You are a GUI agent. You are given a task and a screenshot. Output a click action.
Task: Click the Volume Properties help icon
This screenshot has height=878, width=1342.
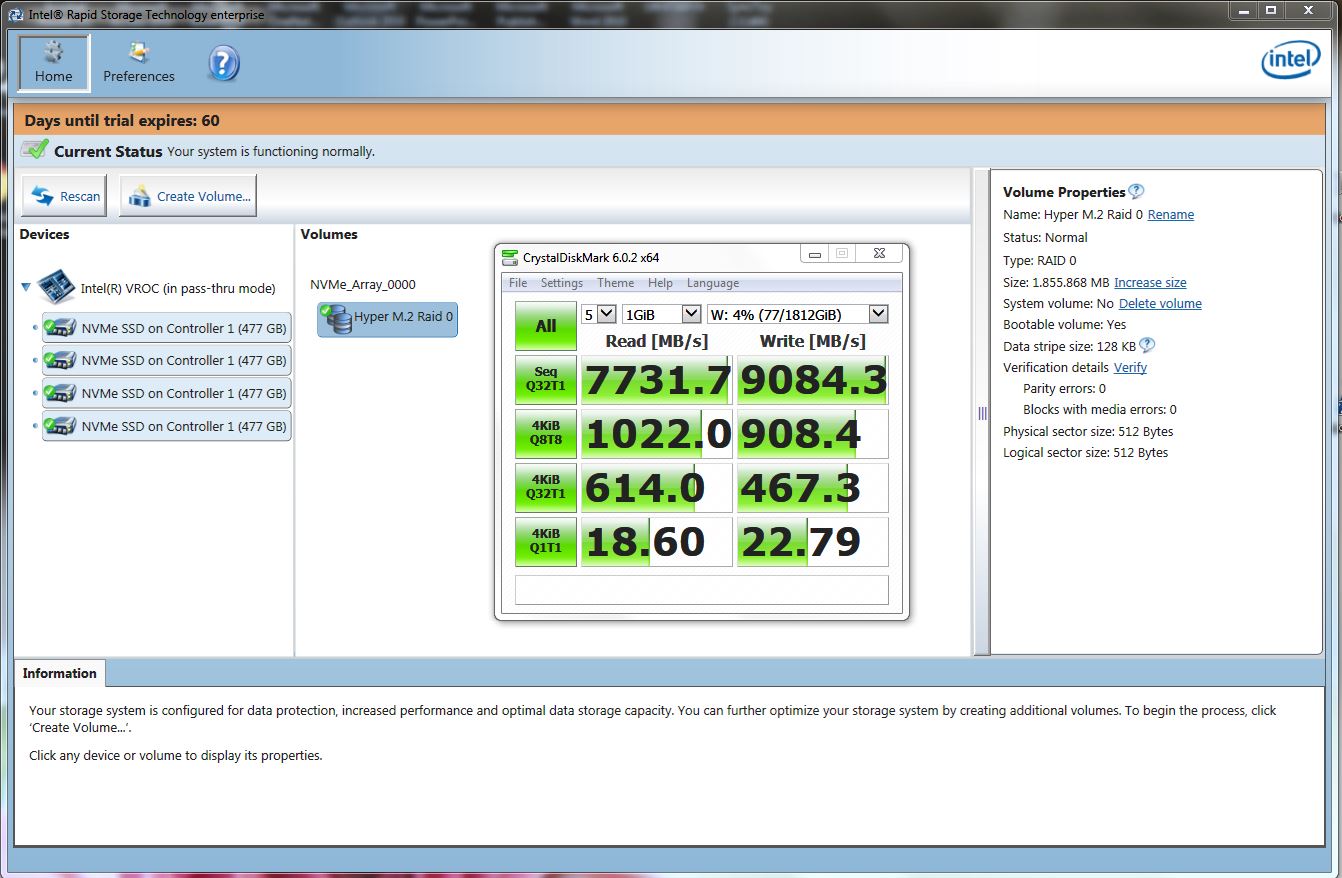(x=1136, y=191)
